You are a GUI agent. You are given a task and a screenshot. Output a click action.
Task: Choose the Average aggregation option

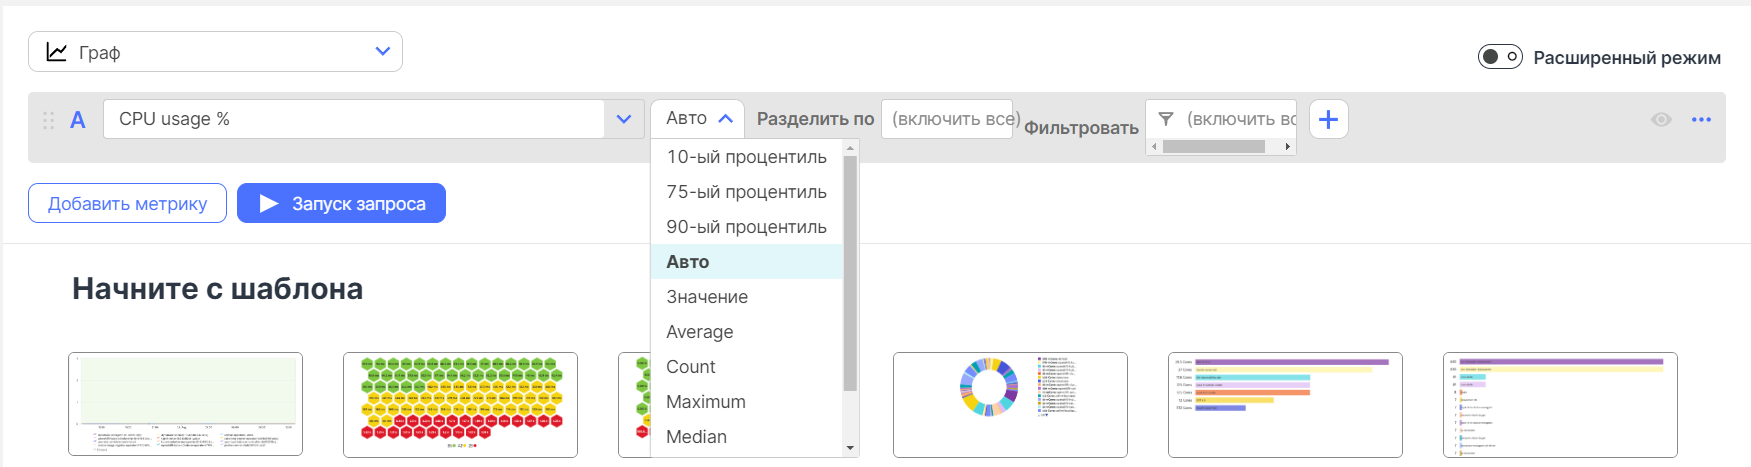pyautogui.click(x=699, y=332)
